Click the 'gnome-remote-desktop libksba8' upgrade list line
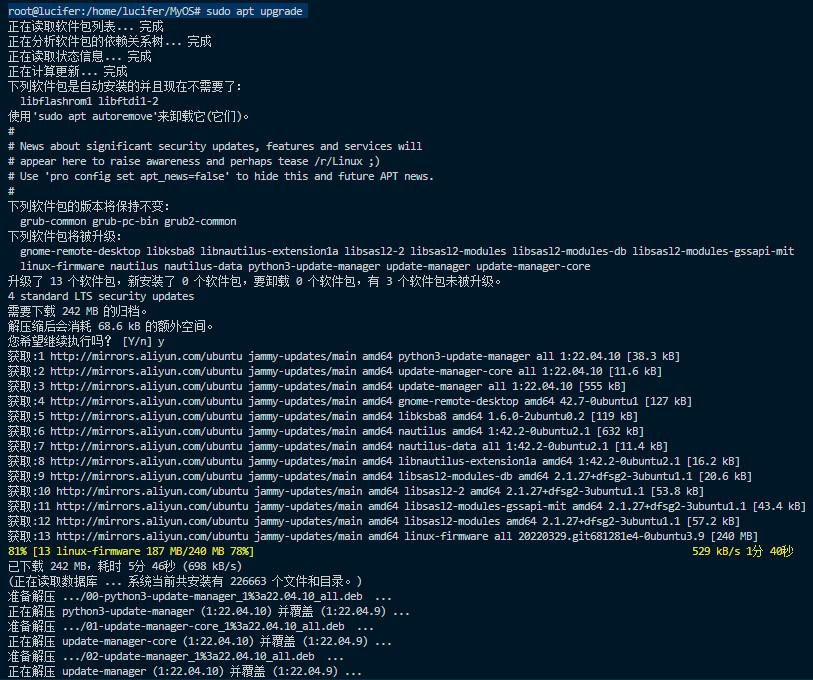 [x=407, y=252]
